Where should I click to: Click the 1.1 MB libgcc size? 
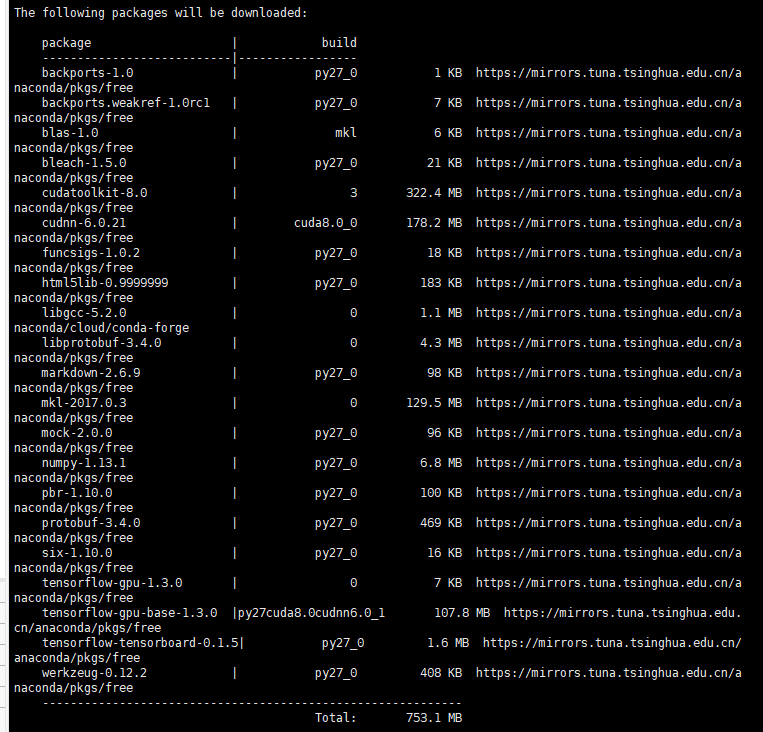pyautogui.click(x=441, y=313)
